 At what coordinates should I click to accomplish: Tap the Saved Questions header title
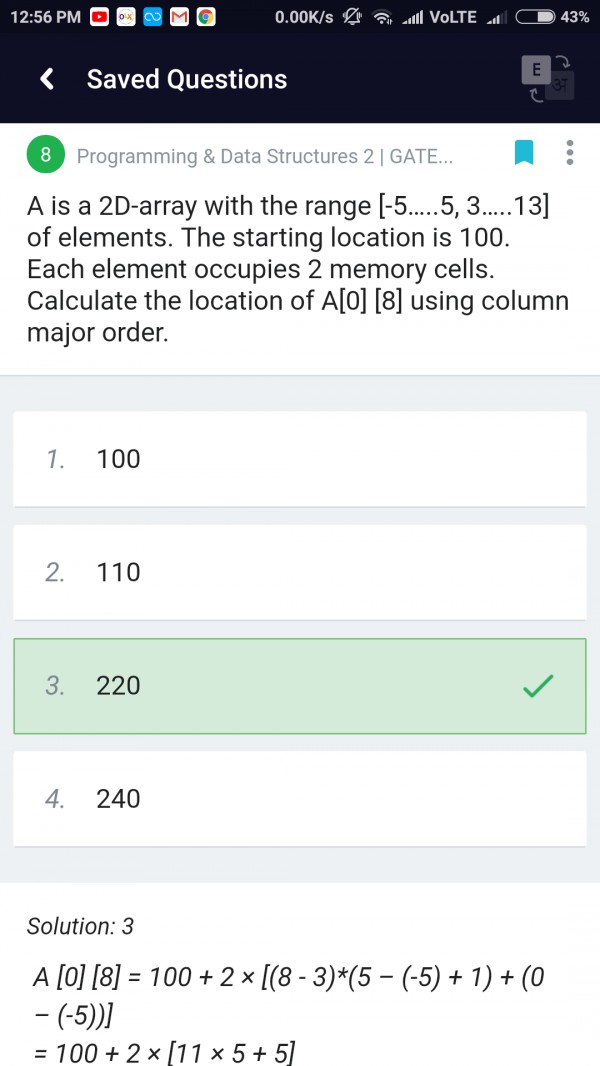(x=186, y=79)
